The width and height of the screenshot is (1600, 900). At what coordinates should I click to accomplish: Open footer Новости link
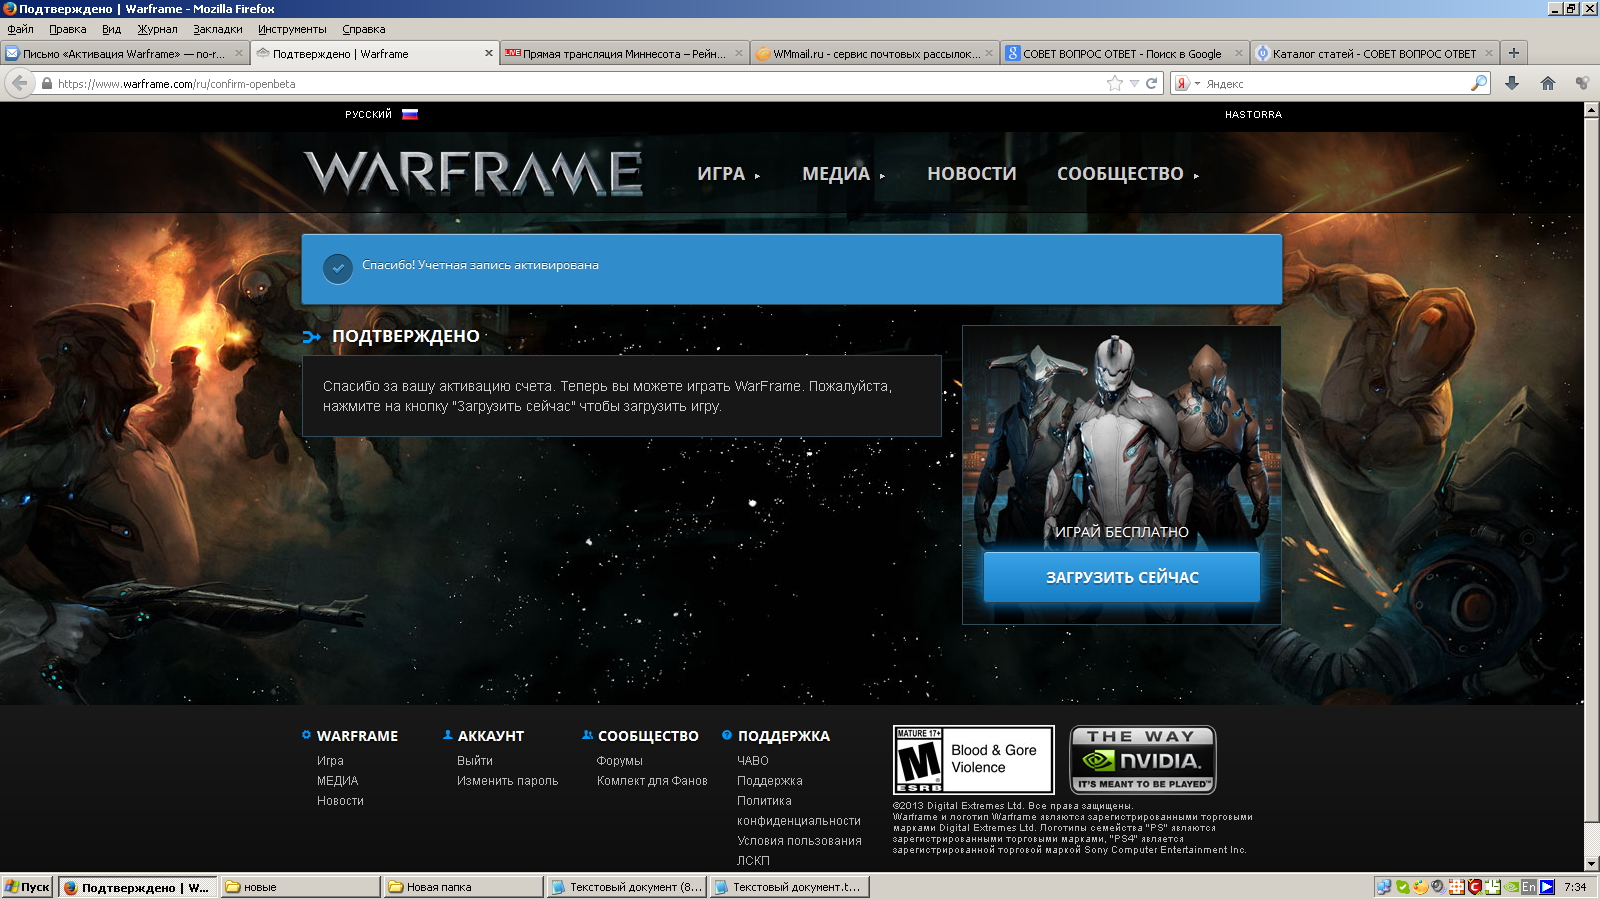[340, 801]
